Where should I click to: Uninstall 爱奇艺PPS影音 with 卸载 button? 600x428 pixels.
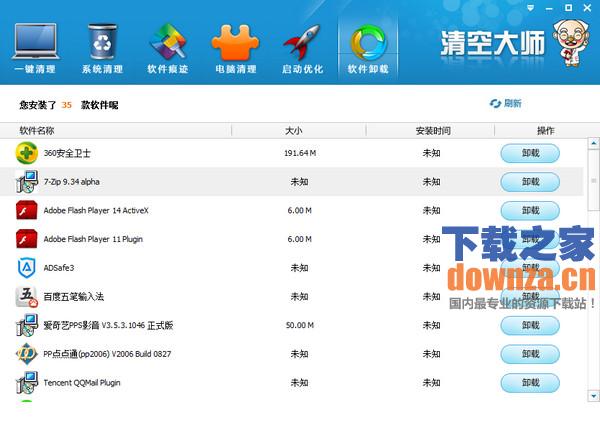pyautogui.click(x=530, y=325)
